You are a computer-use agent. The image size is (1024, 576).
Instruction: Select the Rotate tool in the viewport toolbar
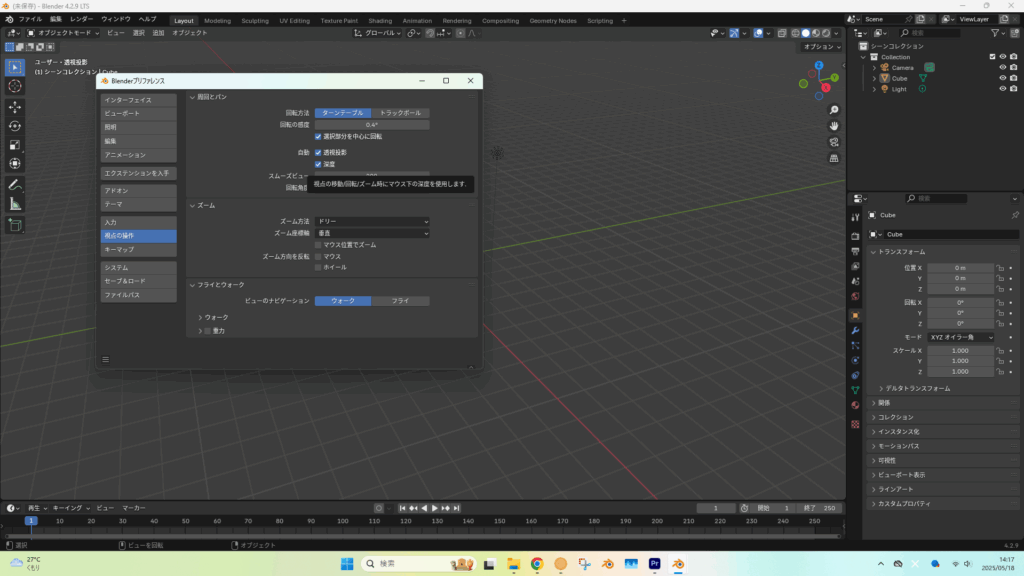tap(14, 126)
